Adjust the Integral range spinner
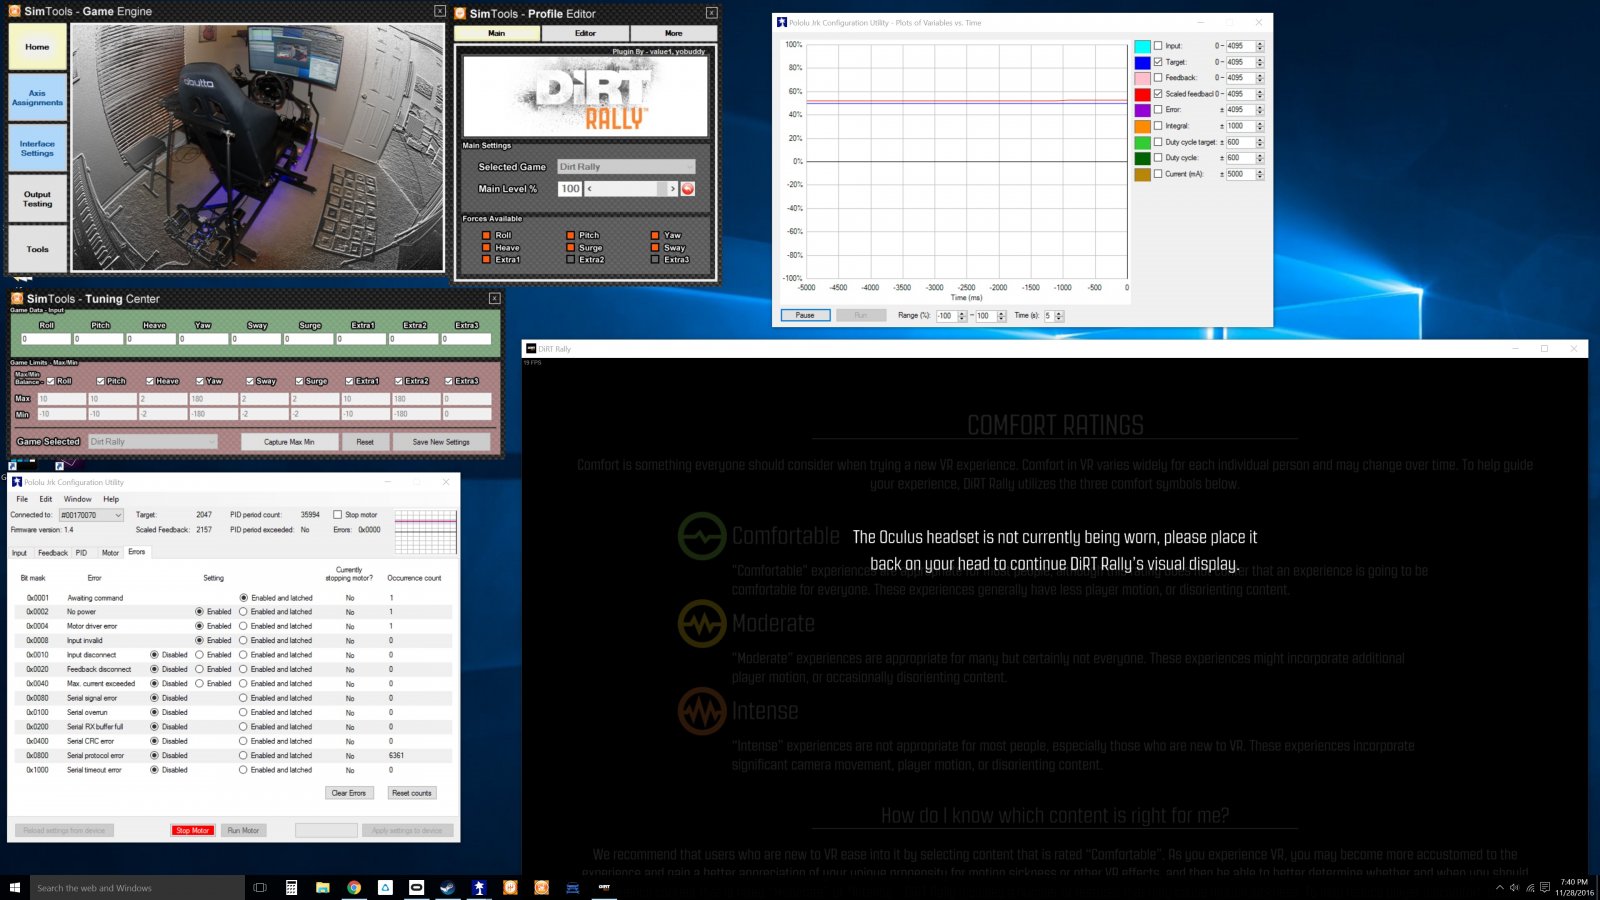This screenshot has width=1600, height=900. click(1260, 126)
